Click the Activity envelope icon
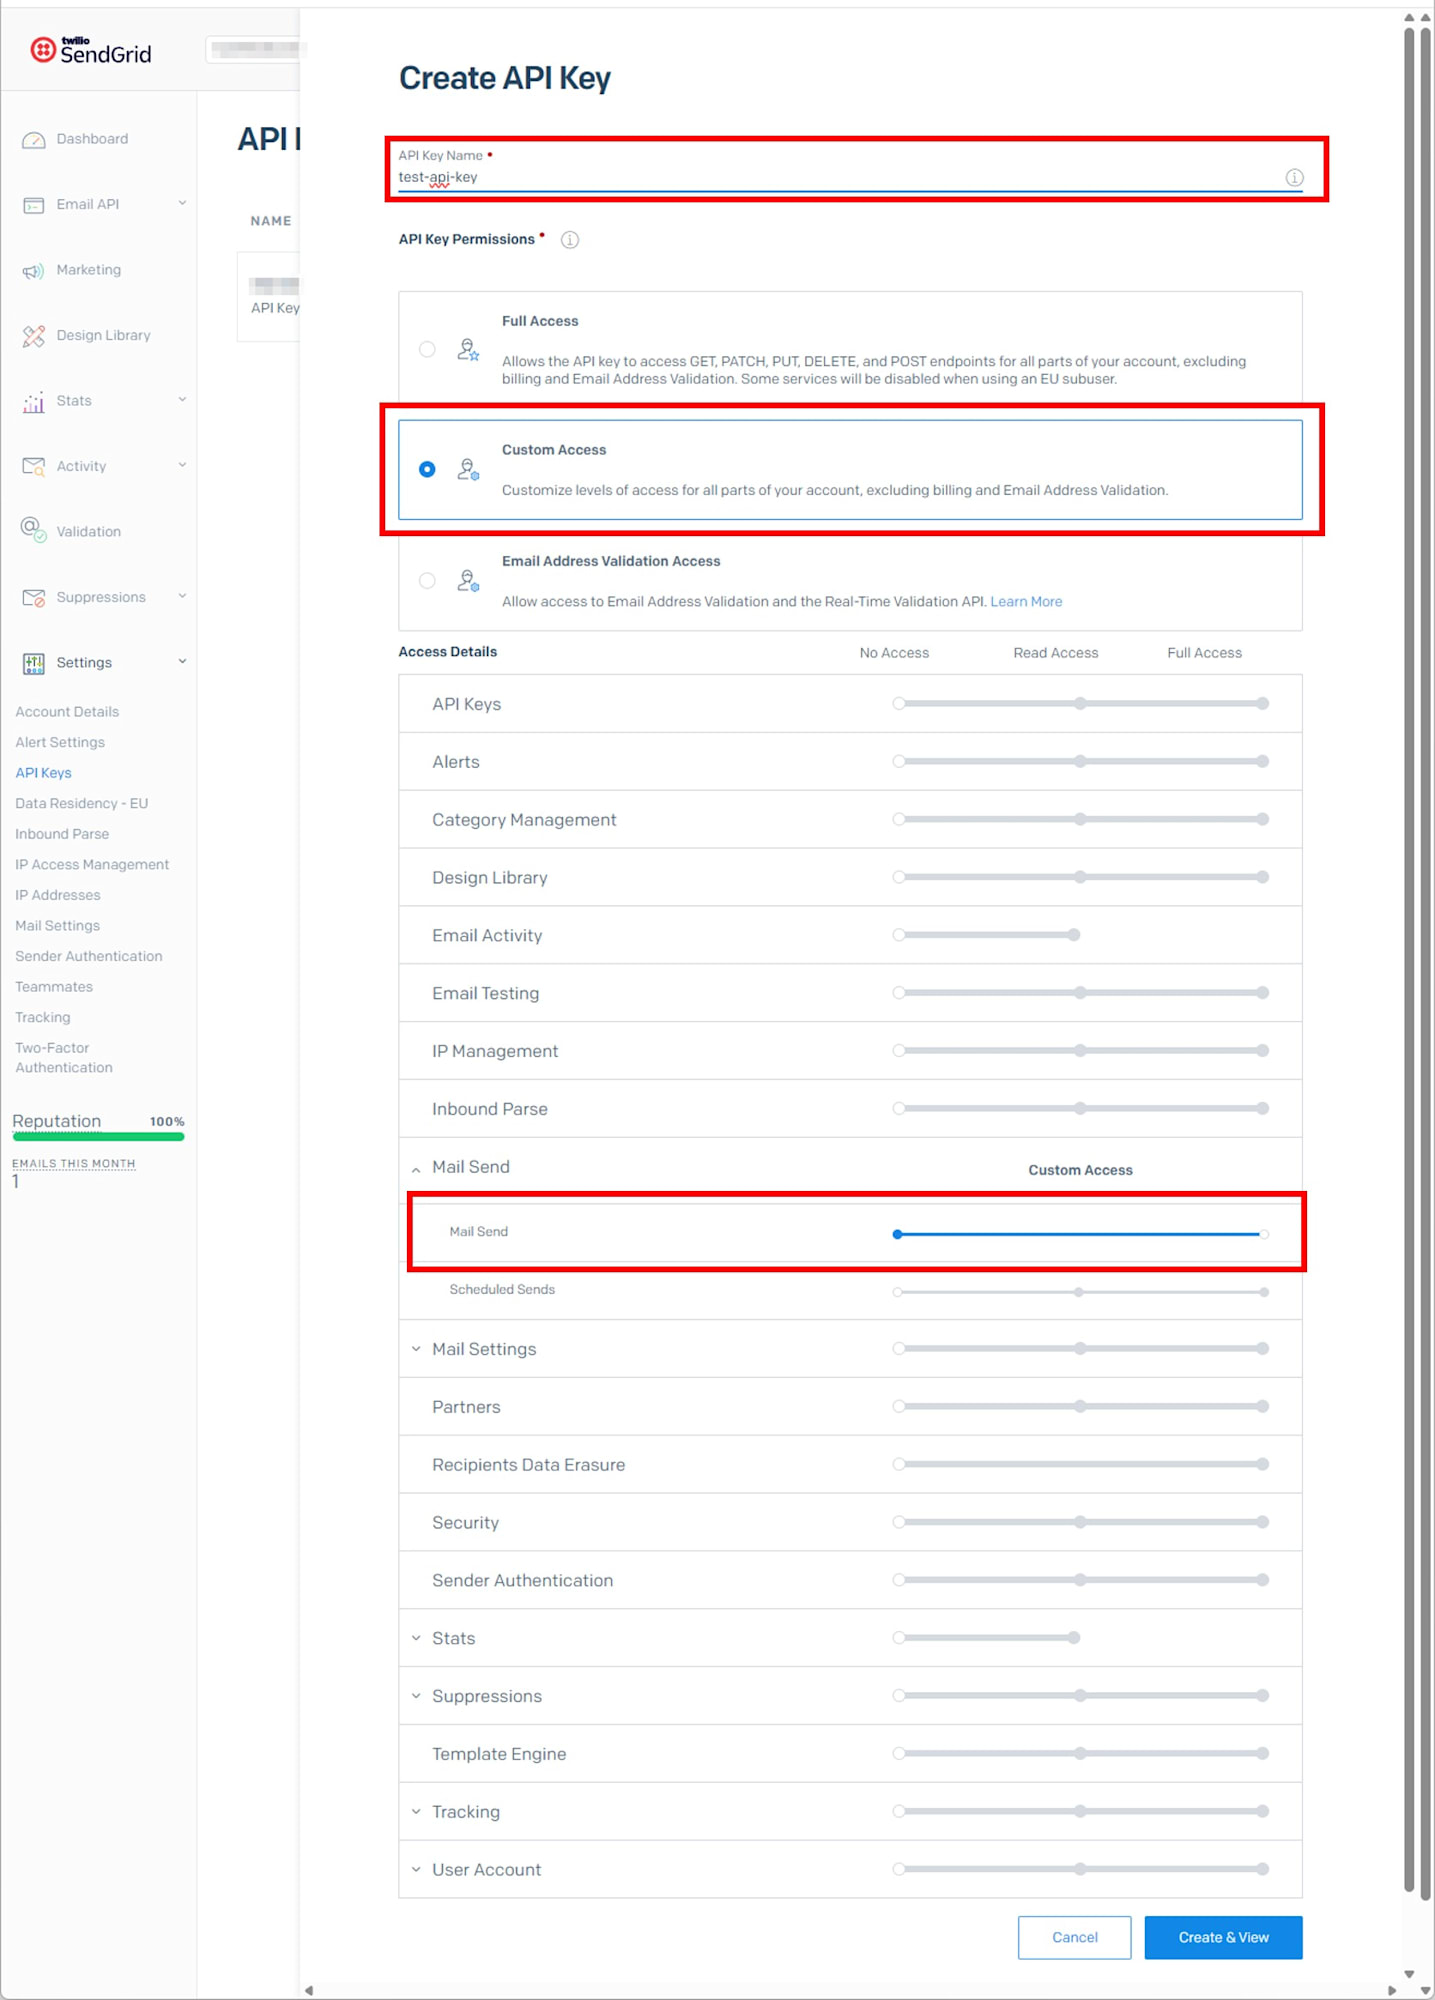1435x2000 pixels. [x=33, y=467]
